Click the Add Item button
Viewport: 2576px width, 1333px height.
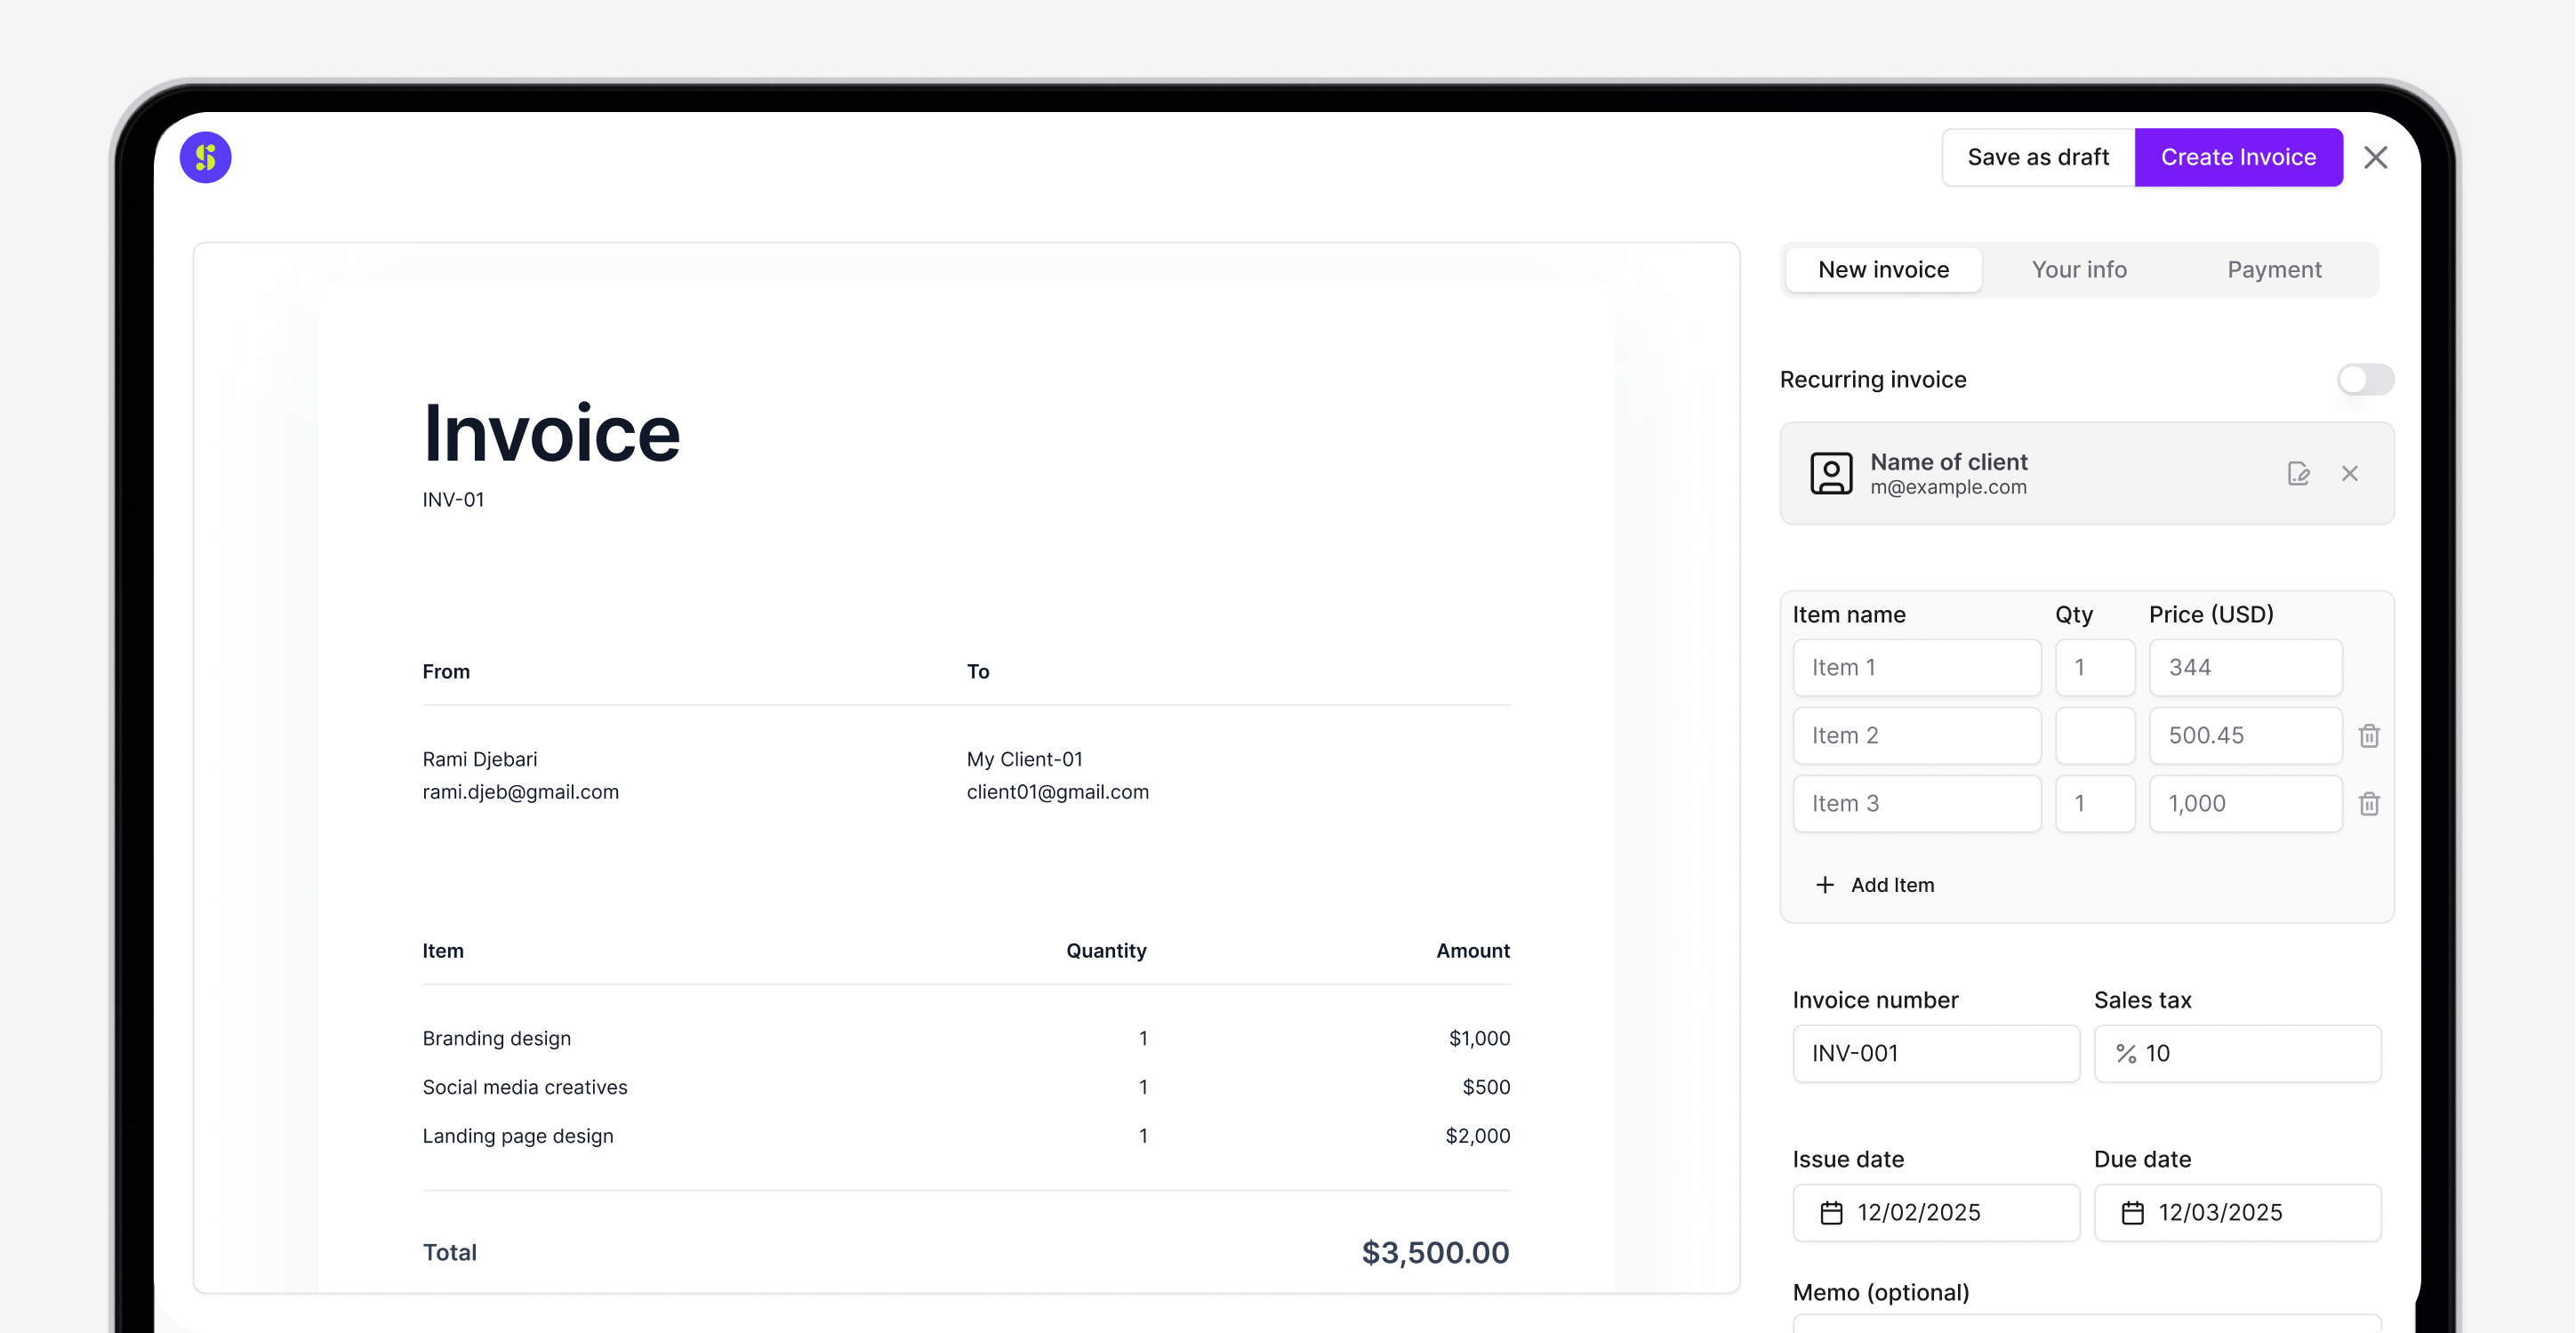point(1875,885)
